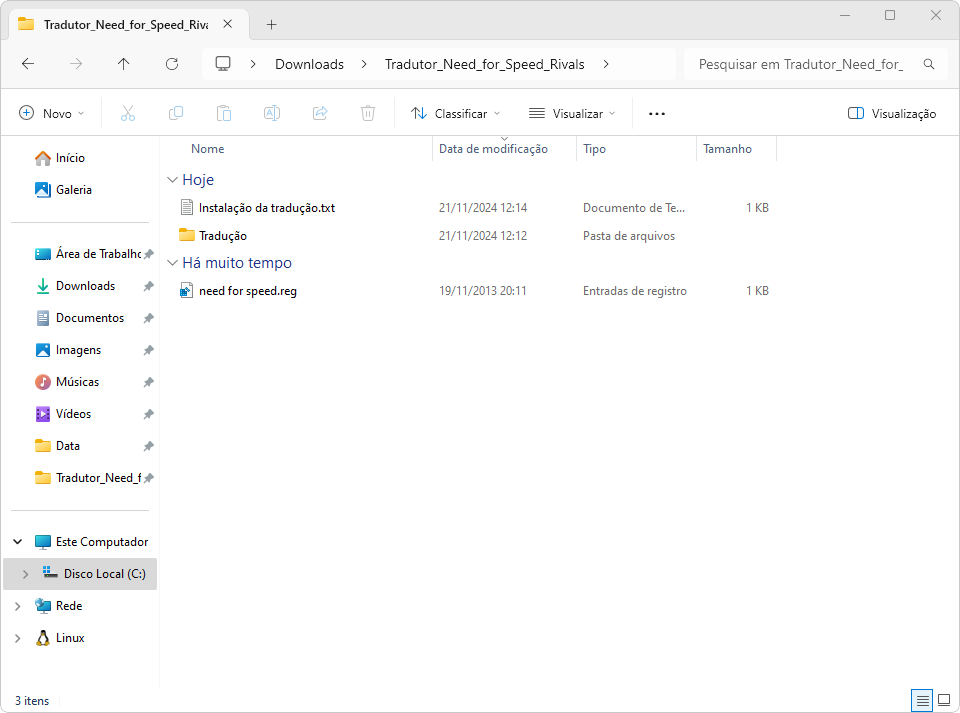Image resolution: width=960 pixels, height=713 pixels.
Task: Click chevron after computer icon in address bar
Action: pyautogui.click(x=253, y=64)
